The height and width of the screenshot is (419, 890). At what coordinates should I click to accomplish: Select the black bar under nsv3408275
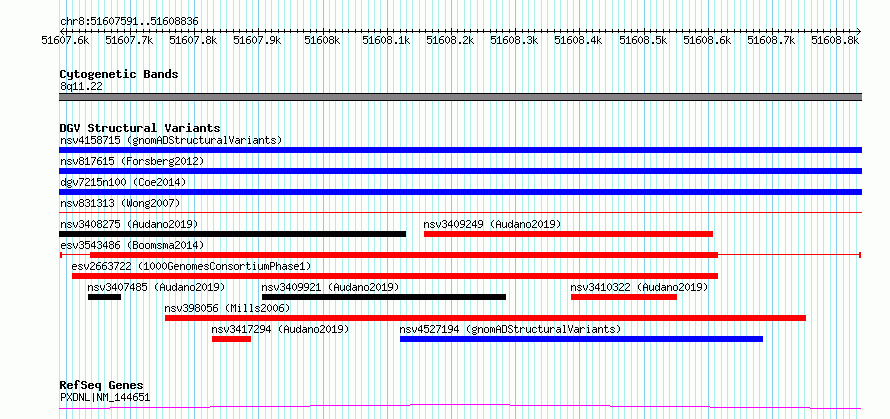[x=233, y=234]
